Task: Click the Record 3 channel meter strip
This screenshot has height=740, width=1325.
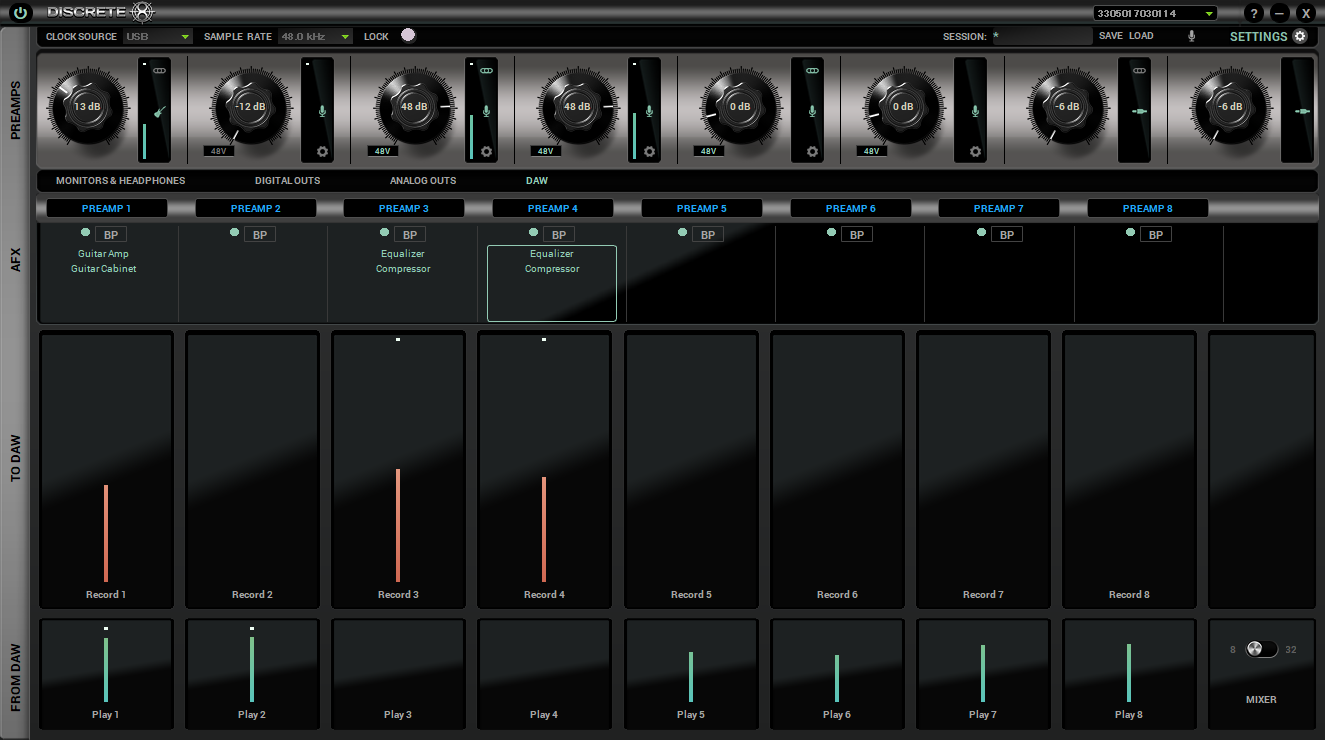Action: point(398,469)
